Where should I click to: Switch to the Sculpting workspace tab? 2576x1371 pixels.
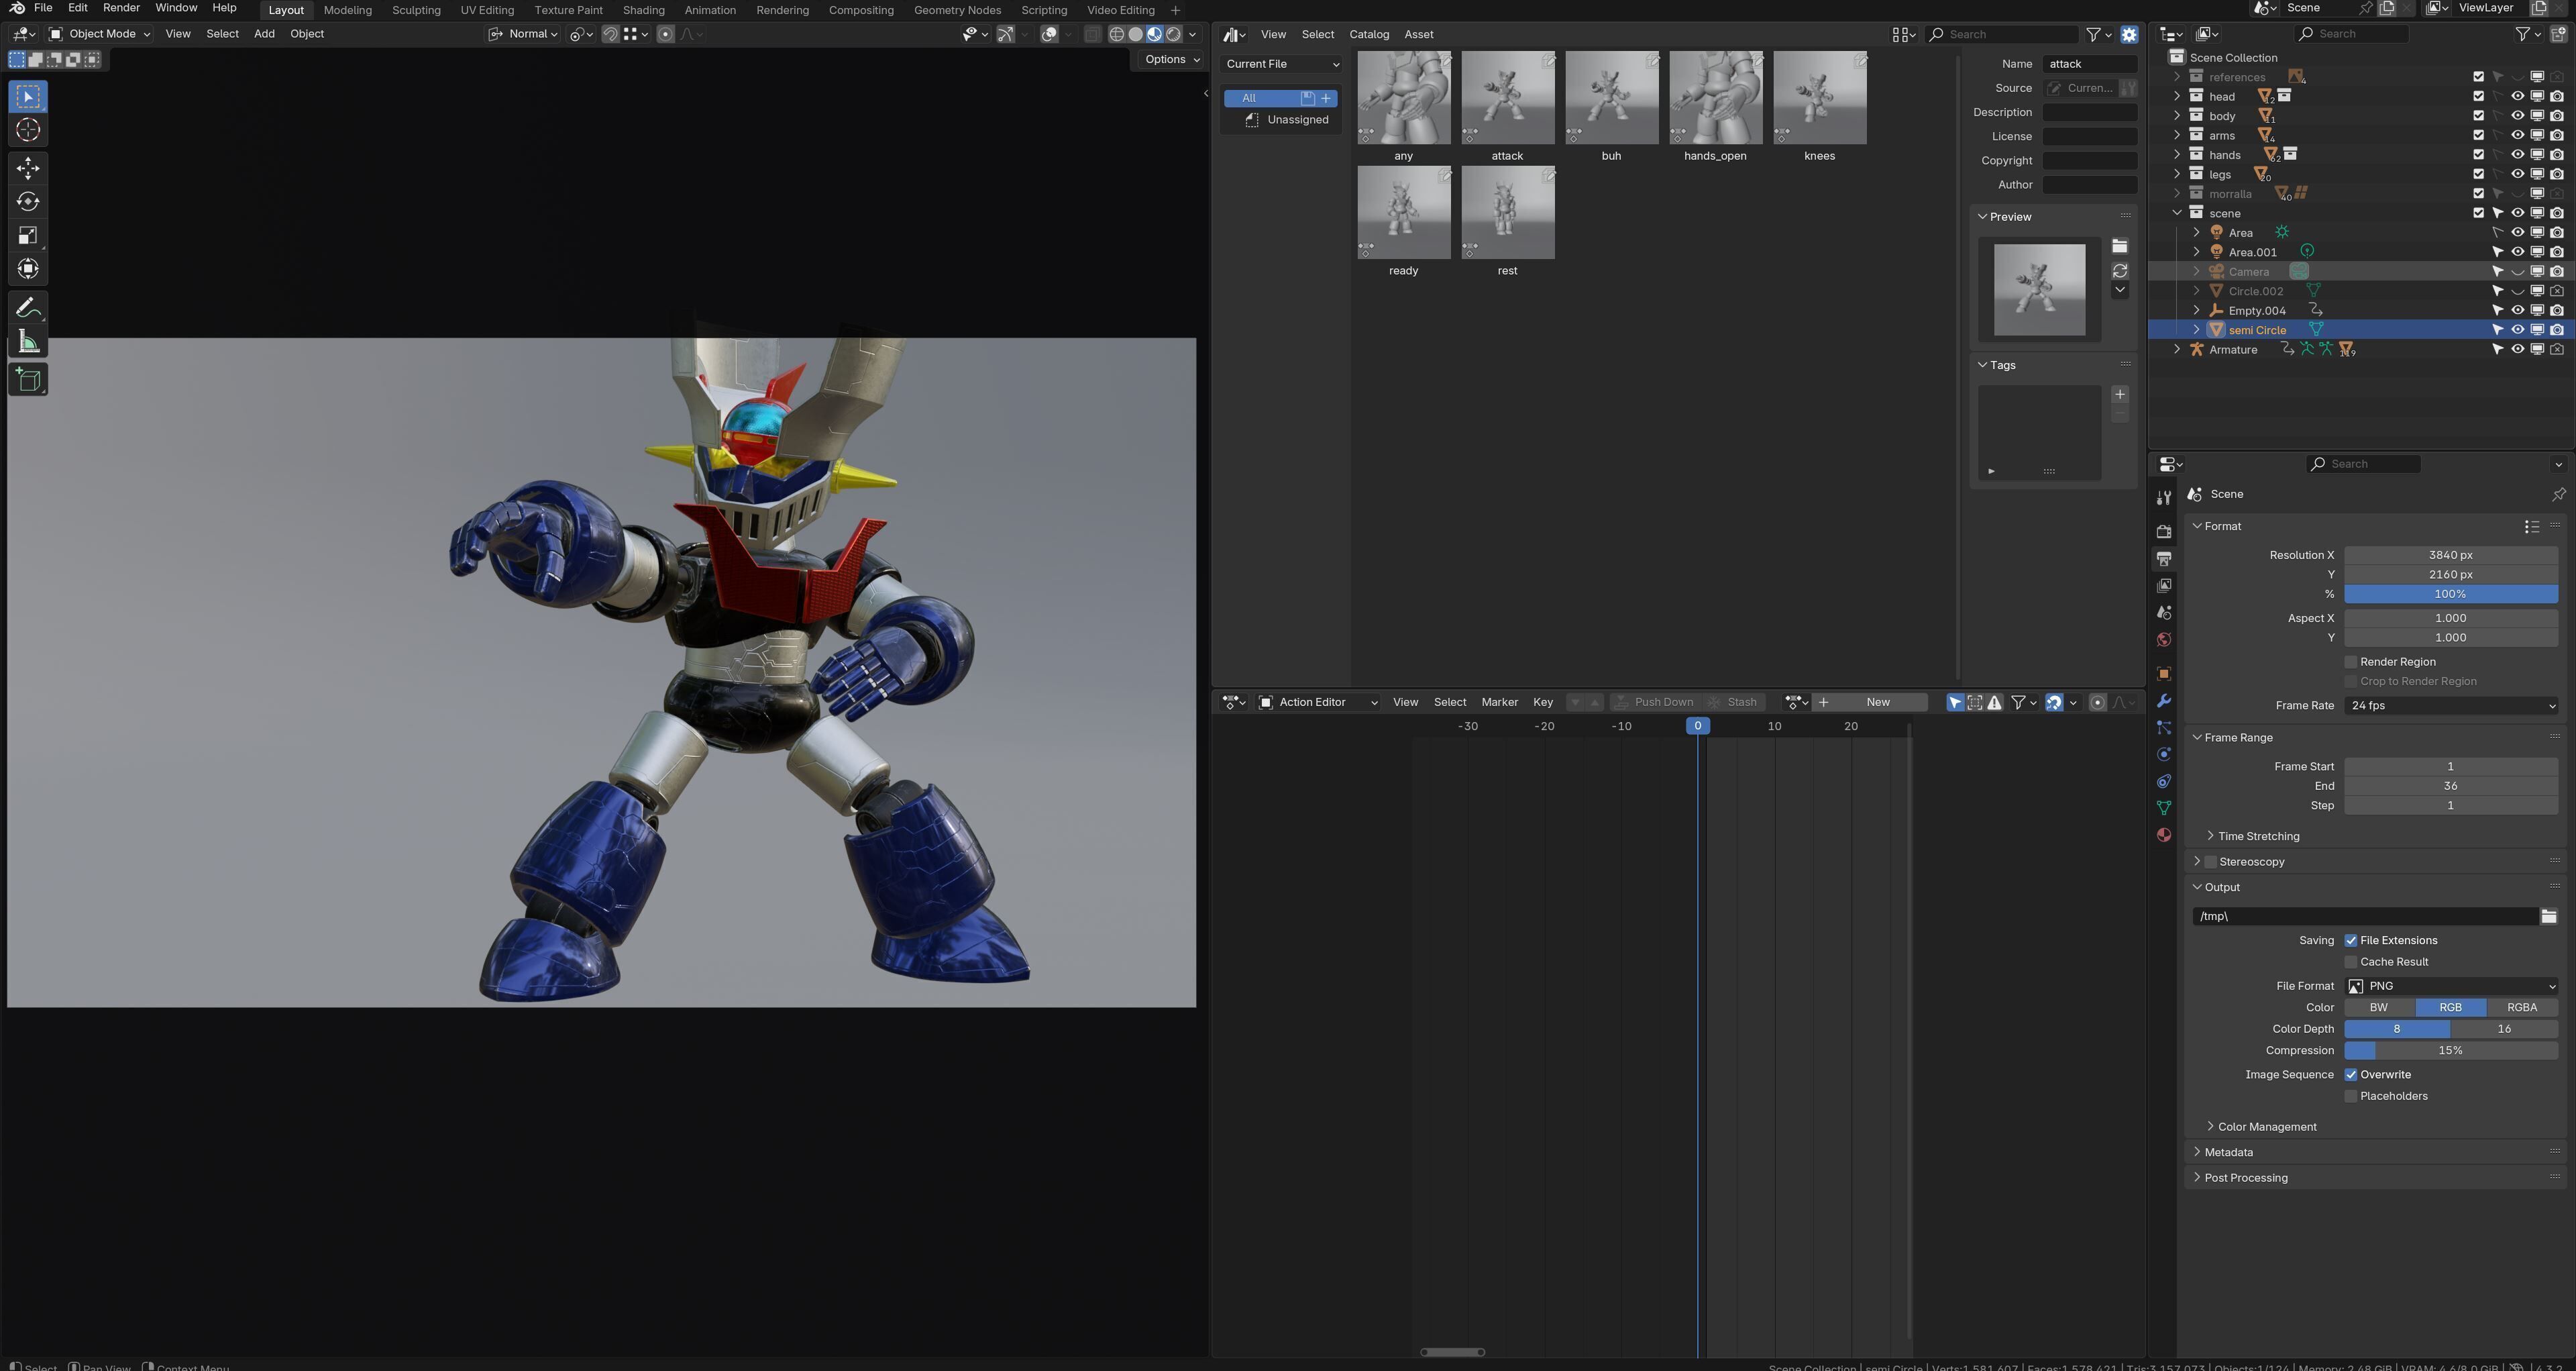(416, 10)
